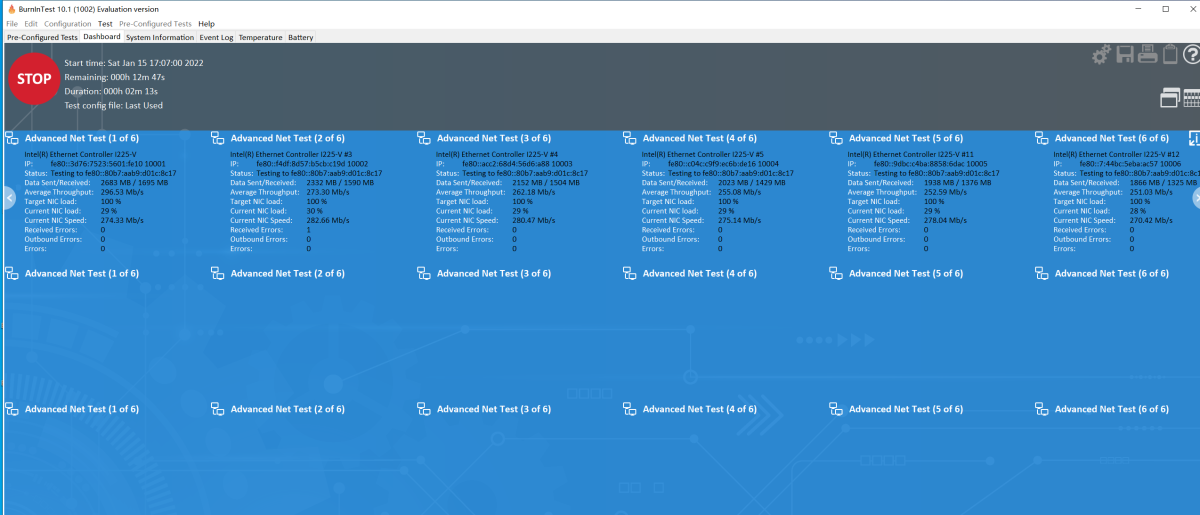
Task: Open test configuration gears icon
Action: pos(1101,55)
